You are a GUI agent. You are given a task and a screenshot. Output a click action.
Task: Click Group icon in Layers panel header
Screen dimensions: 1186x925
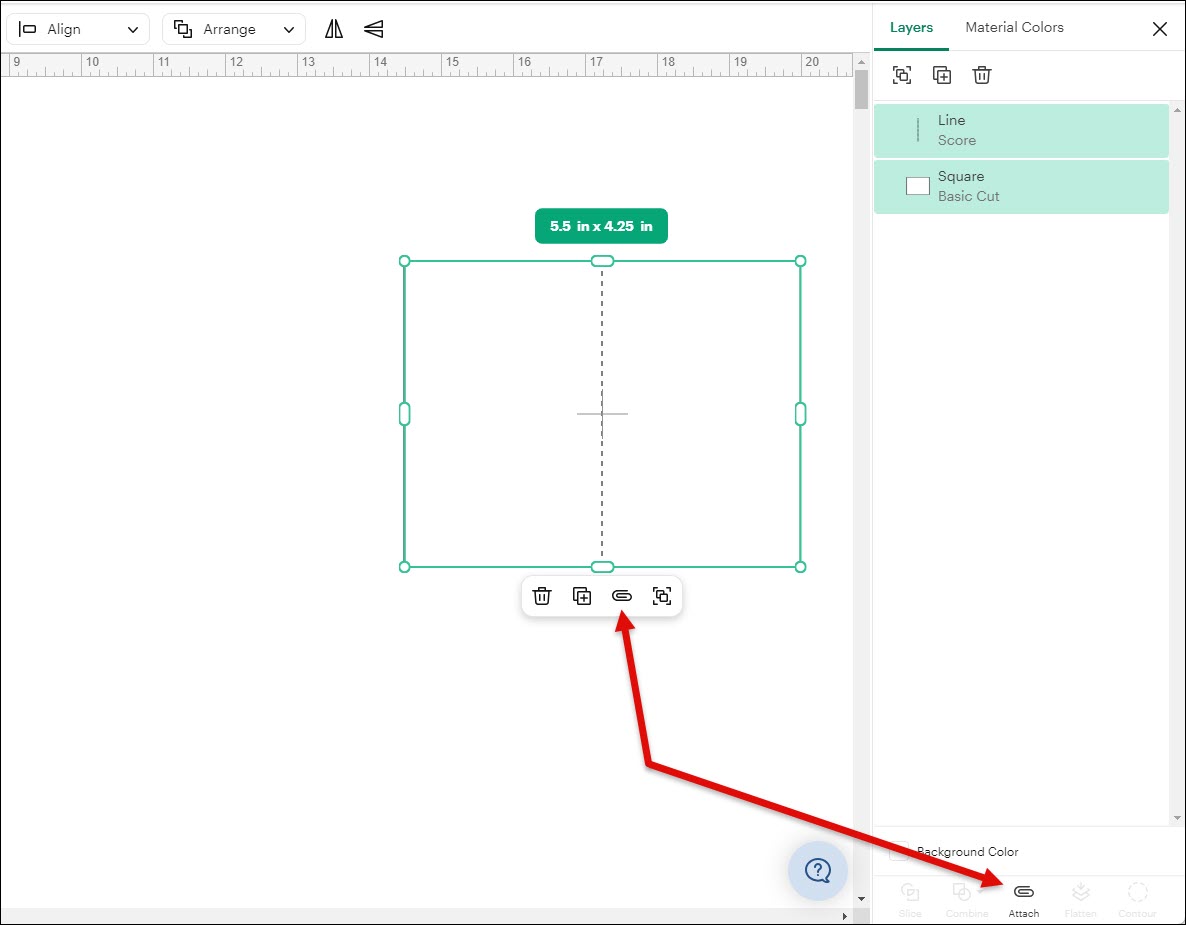(902, 75)
